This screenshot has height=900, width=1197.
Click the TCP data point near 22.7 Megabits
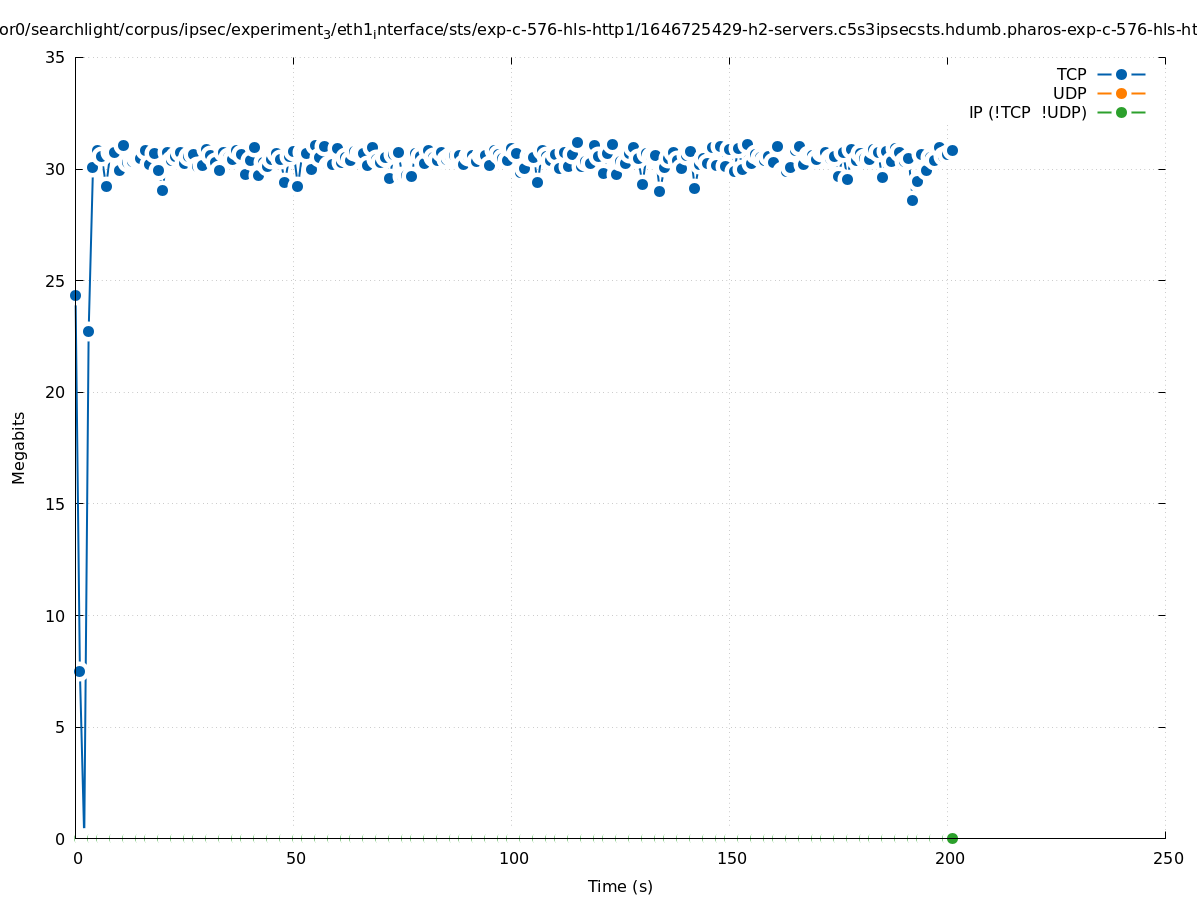click(88, 331)
